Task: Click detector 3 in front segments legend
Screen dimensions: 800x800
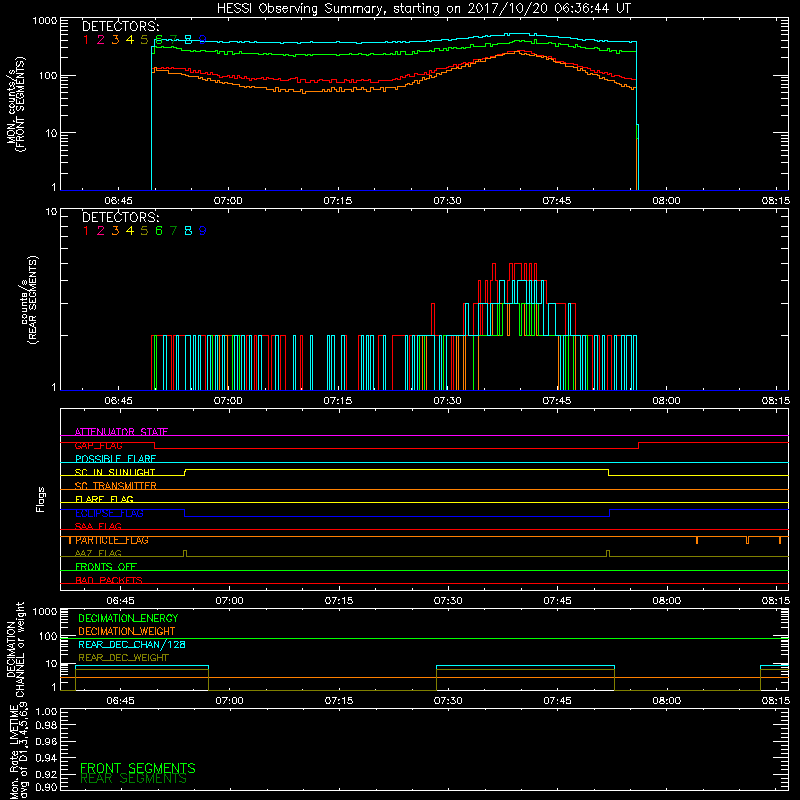Action: coord(115,39)
